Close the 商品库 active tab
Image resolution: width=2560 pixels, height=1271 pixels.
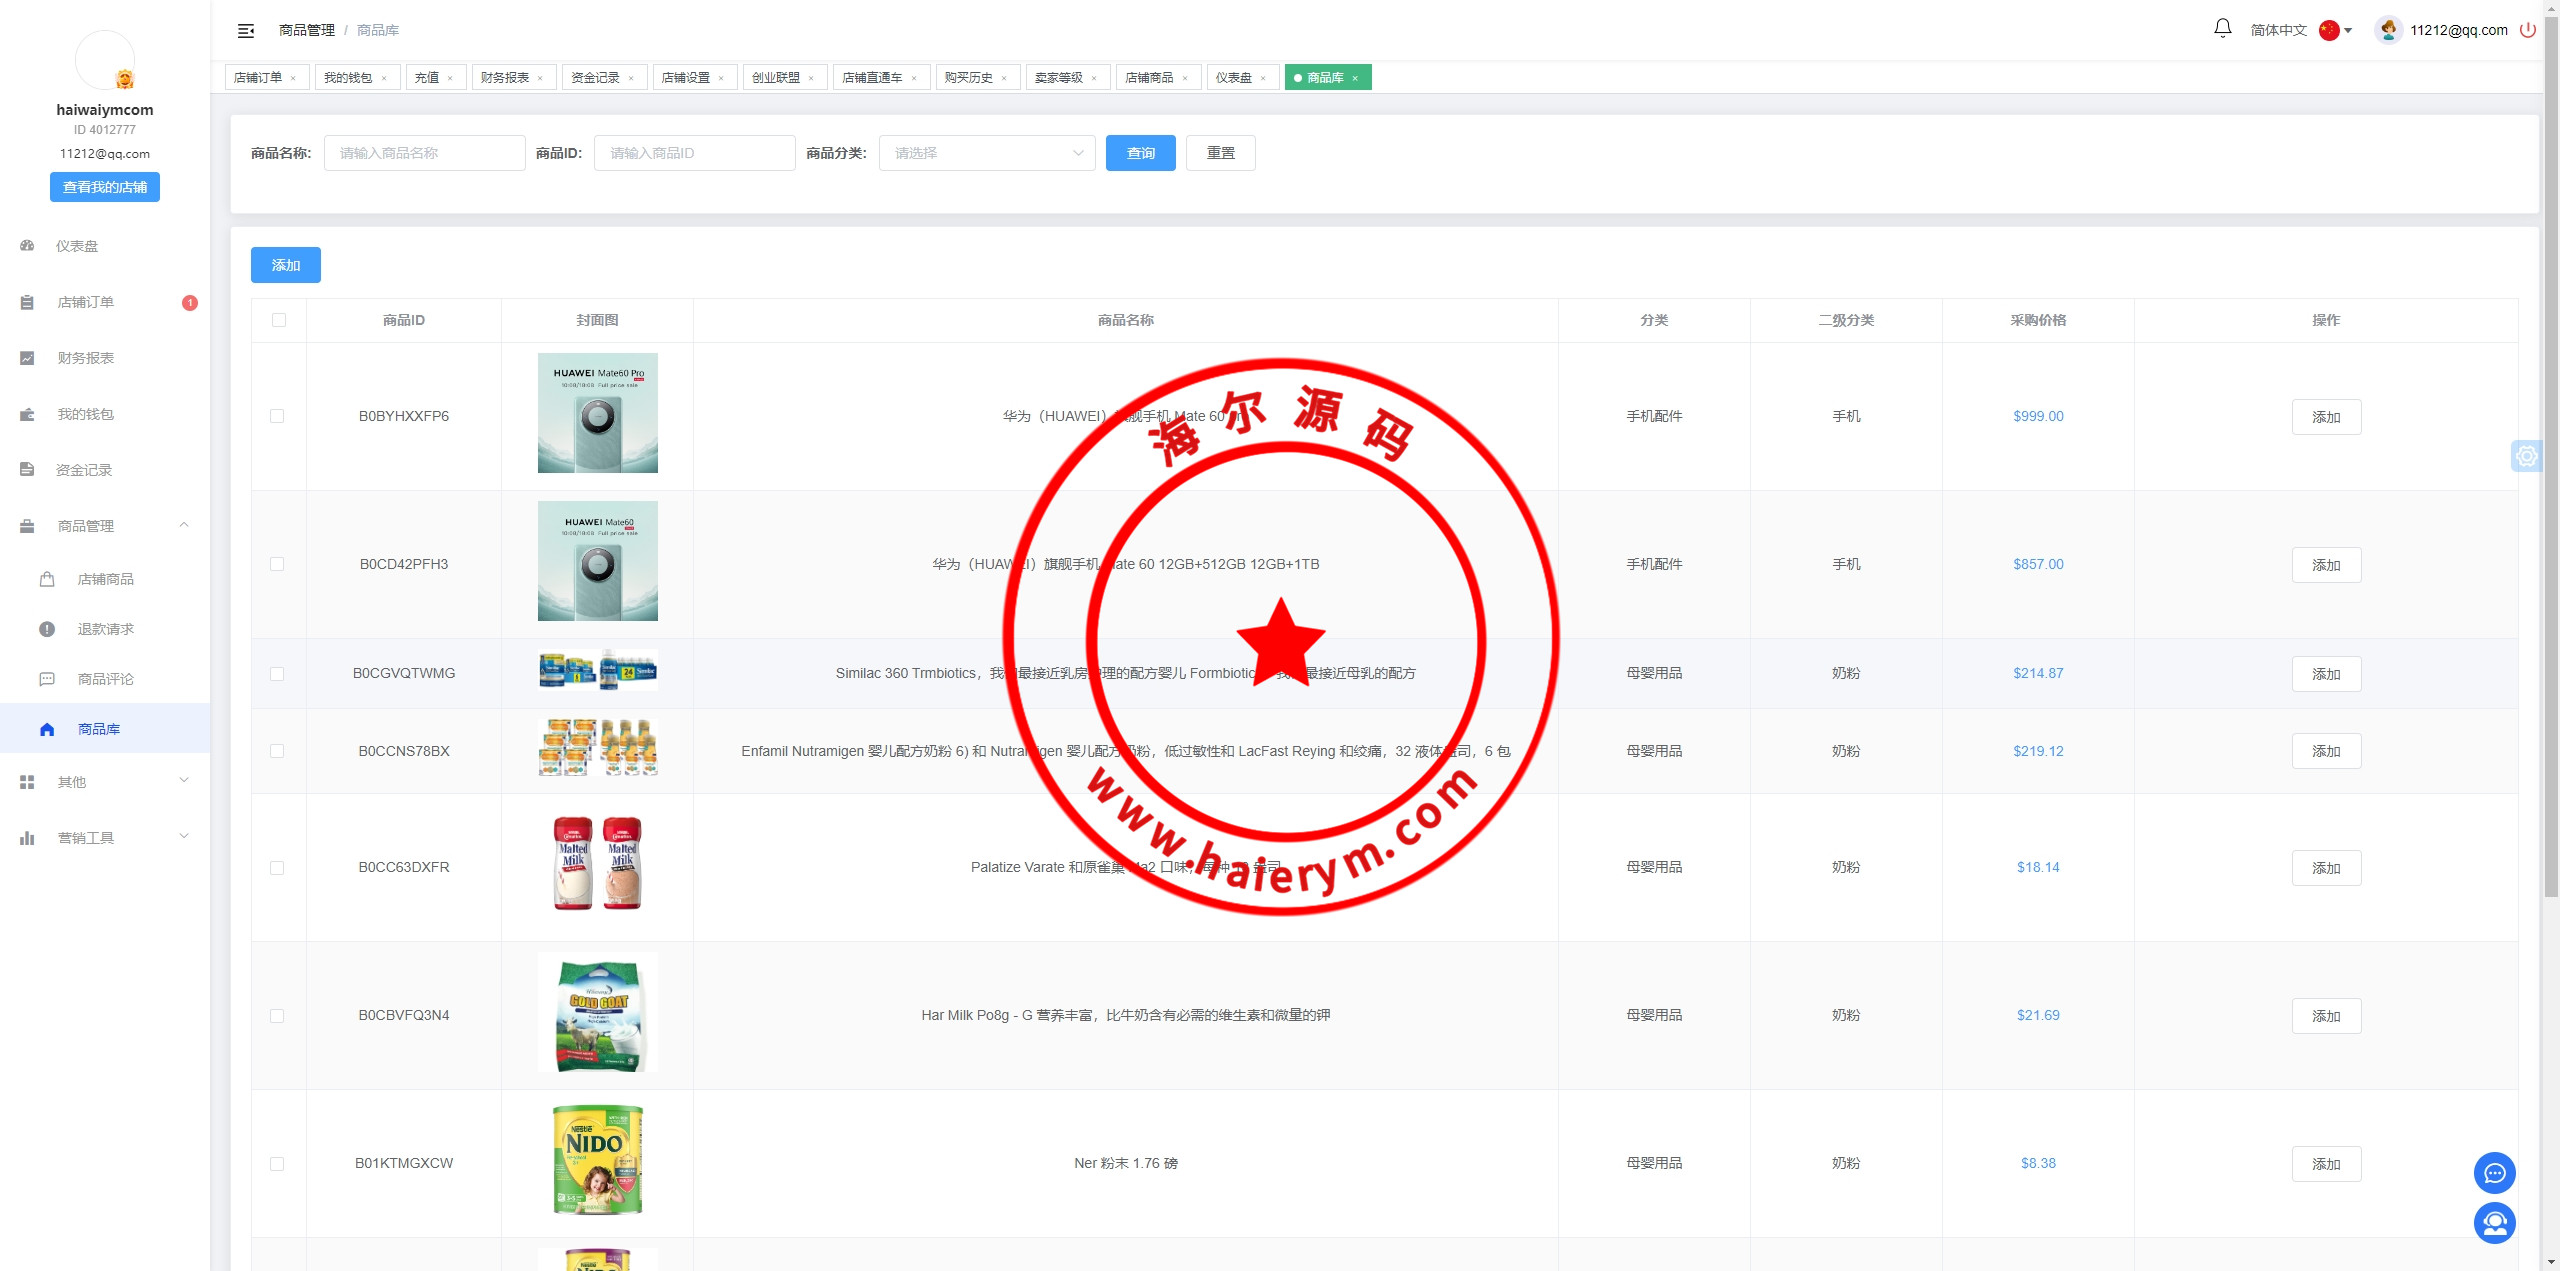pyautogui.click(x=1355, y=78)
